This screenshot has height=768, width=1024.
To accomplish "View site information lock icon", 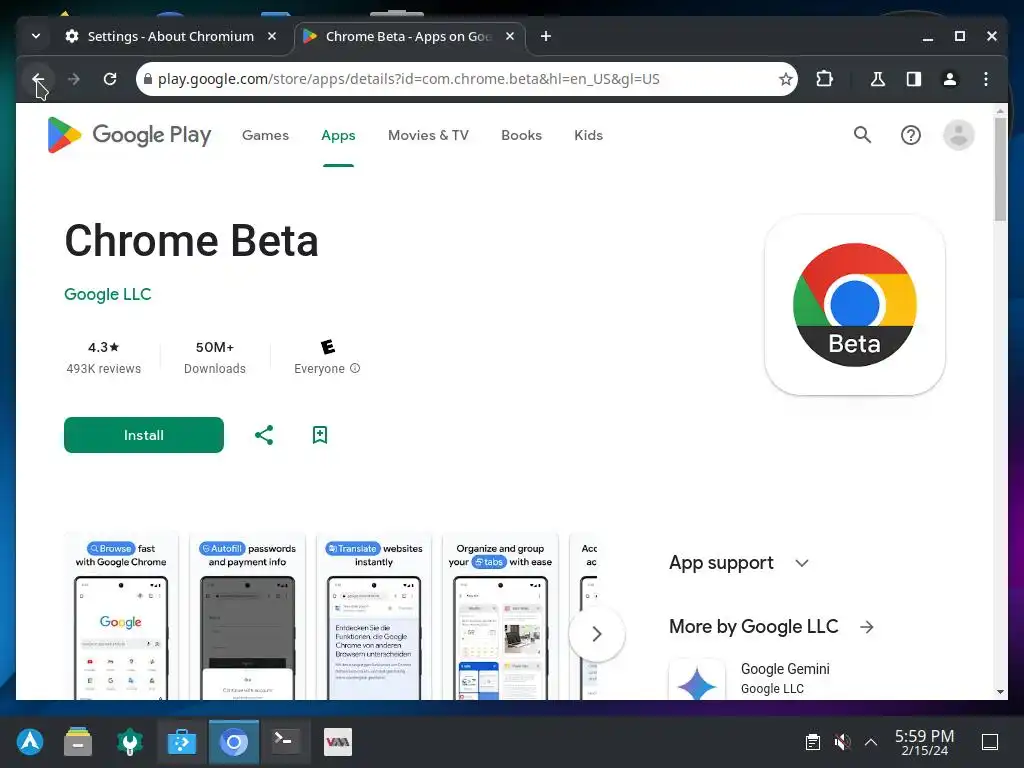I will [x=148, y=79].
